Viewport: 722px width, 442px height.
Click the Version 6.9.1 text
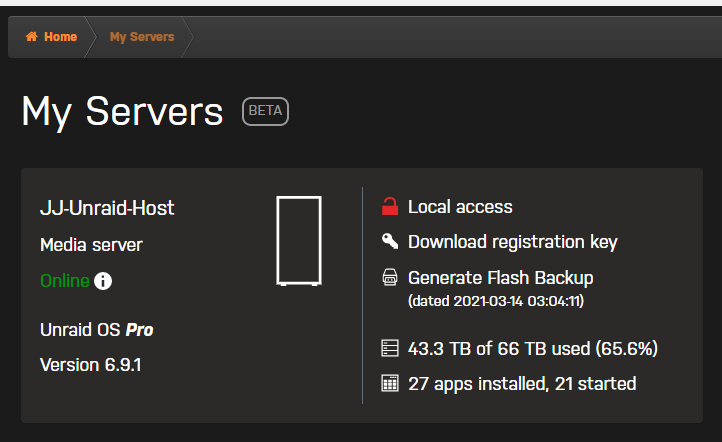91,365
